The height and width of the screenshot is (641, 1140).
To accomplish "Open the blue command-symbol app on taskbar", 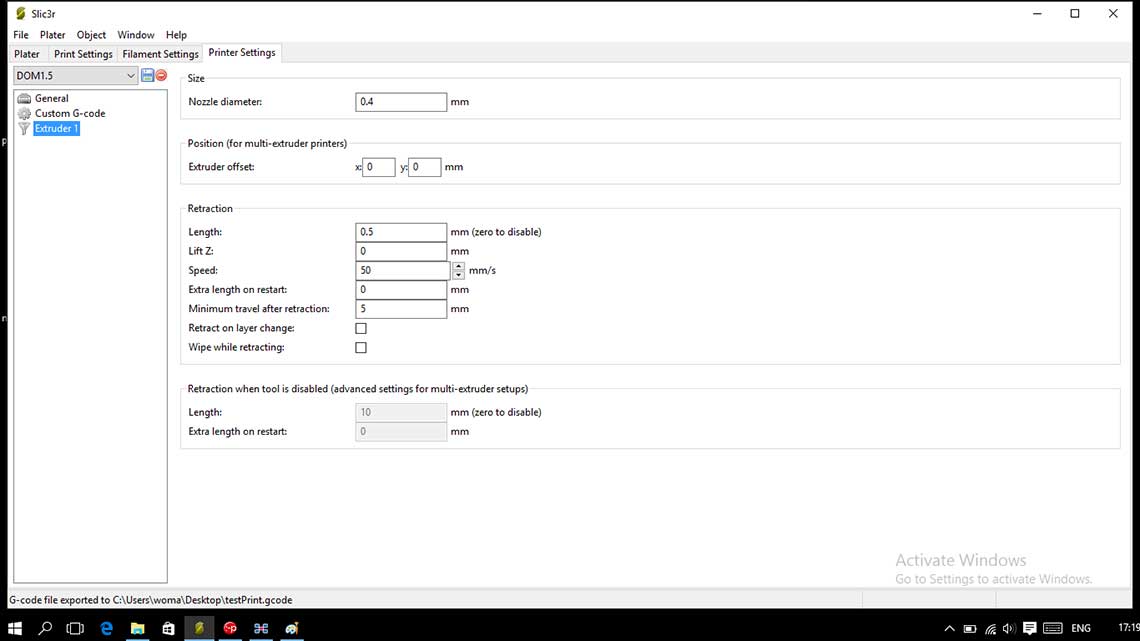I will (x=261, y=629).
